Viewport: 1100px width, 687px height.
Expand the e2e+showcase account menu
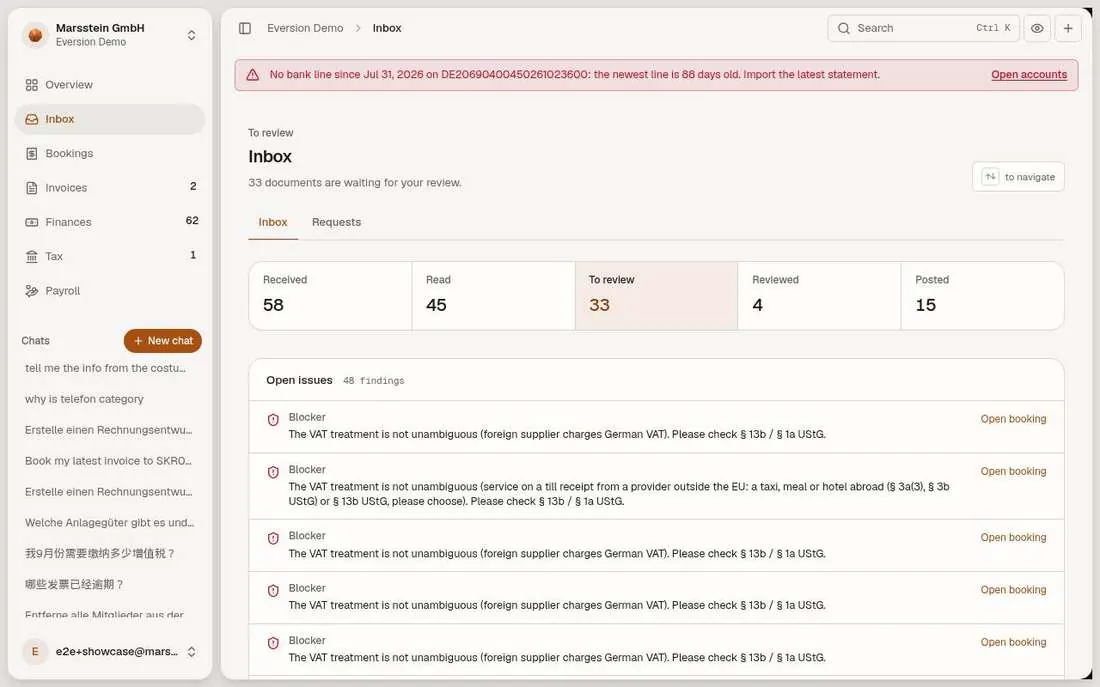coord(191,652)
